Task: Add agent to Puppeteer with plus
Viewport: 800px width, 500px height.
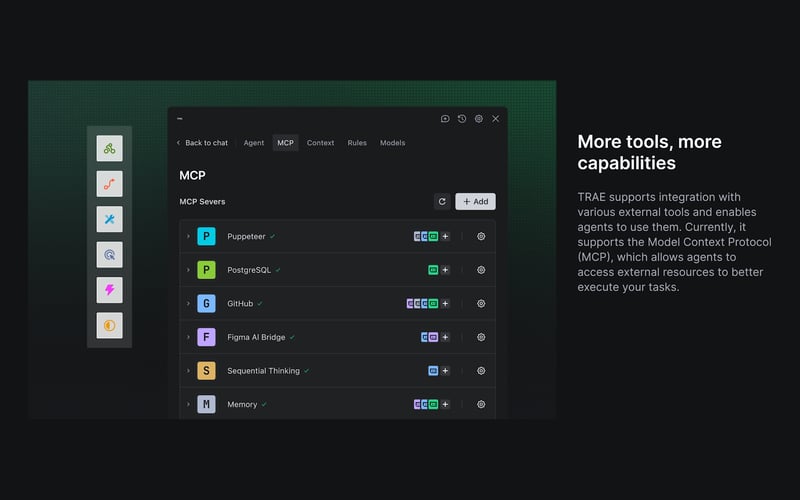Action: [x=445, y=236]
